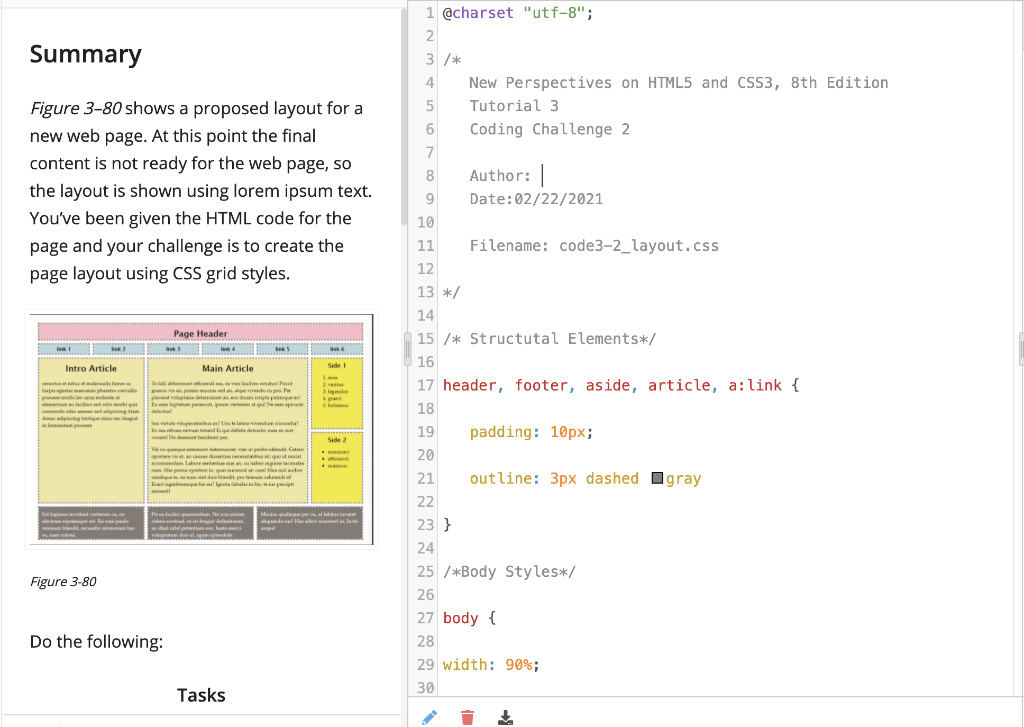Viewport: 1024px width, 727px height.
Task: Click the Figure 3-80 layout thumbnail
Action: coord(200,428)
